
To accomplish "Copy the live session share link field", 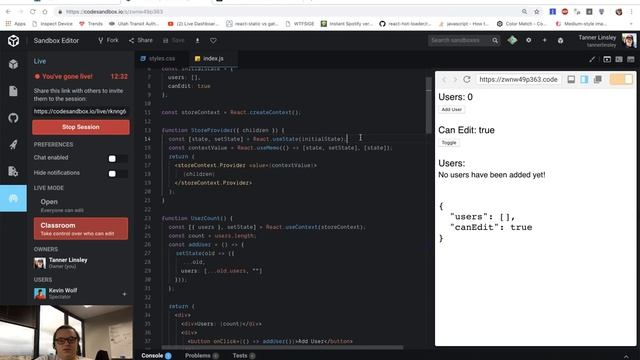I will coord(81,111).
